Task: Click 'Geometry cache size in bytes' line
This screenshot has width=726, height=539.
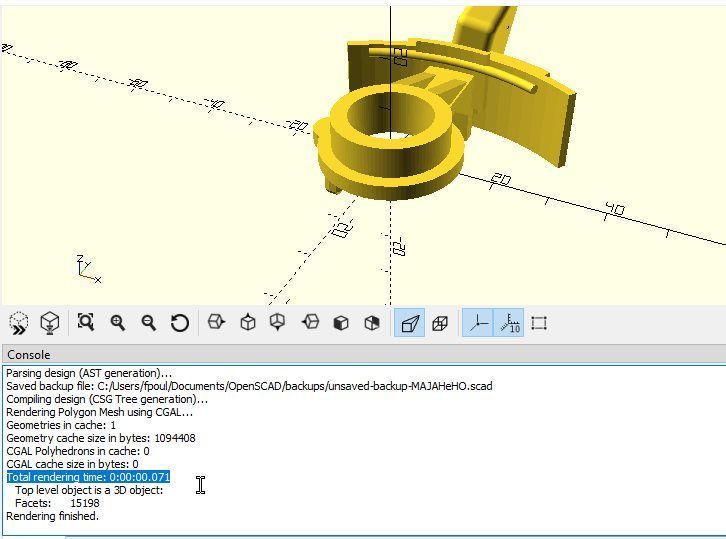Action: (x=100, y=438)
